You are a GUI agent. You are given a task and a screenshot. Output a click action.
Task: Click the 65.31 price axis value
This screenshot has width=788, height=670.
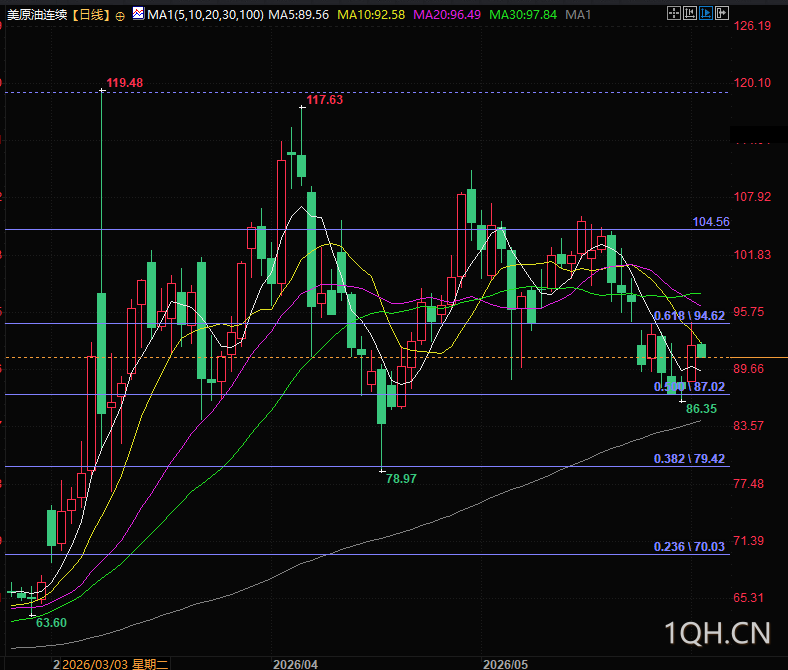(748, 598)
